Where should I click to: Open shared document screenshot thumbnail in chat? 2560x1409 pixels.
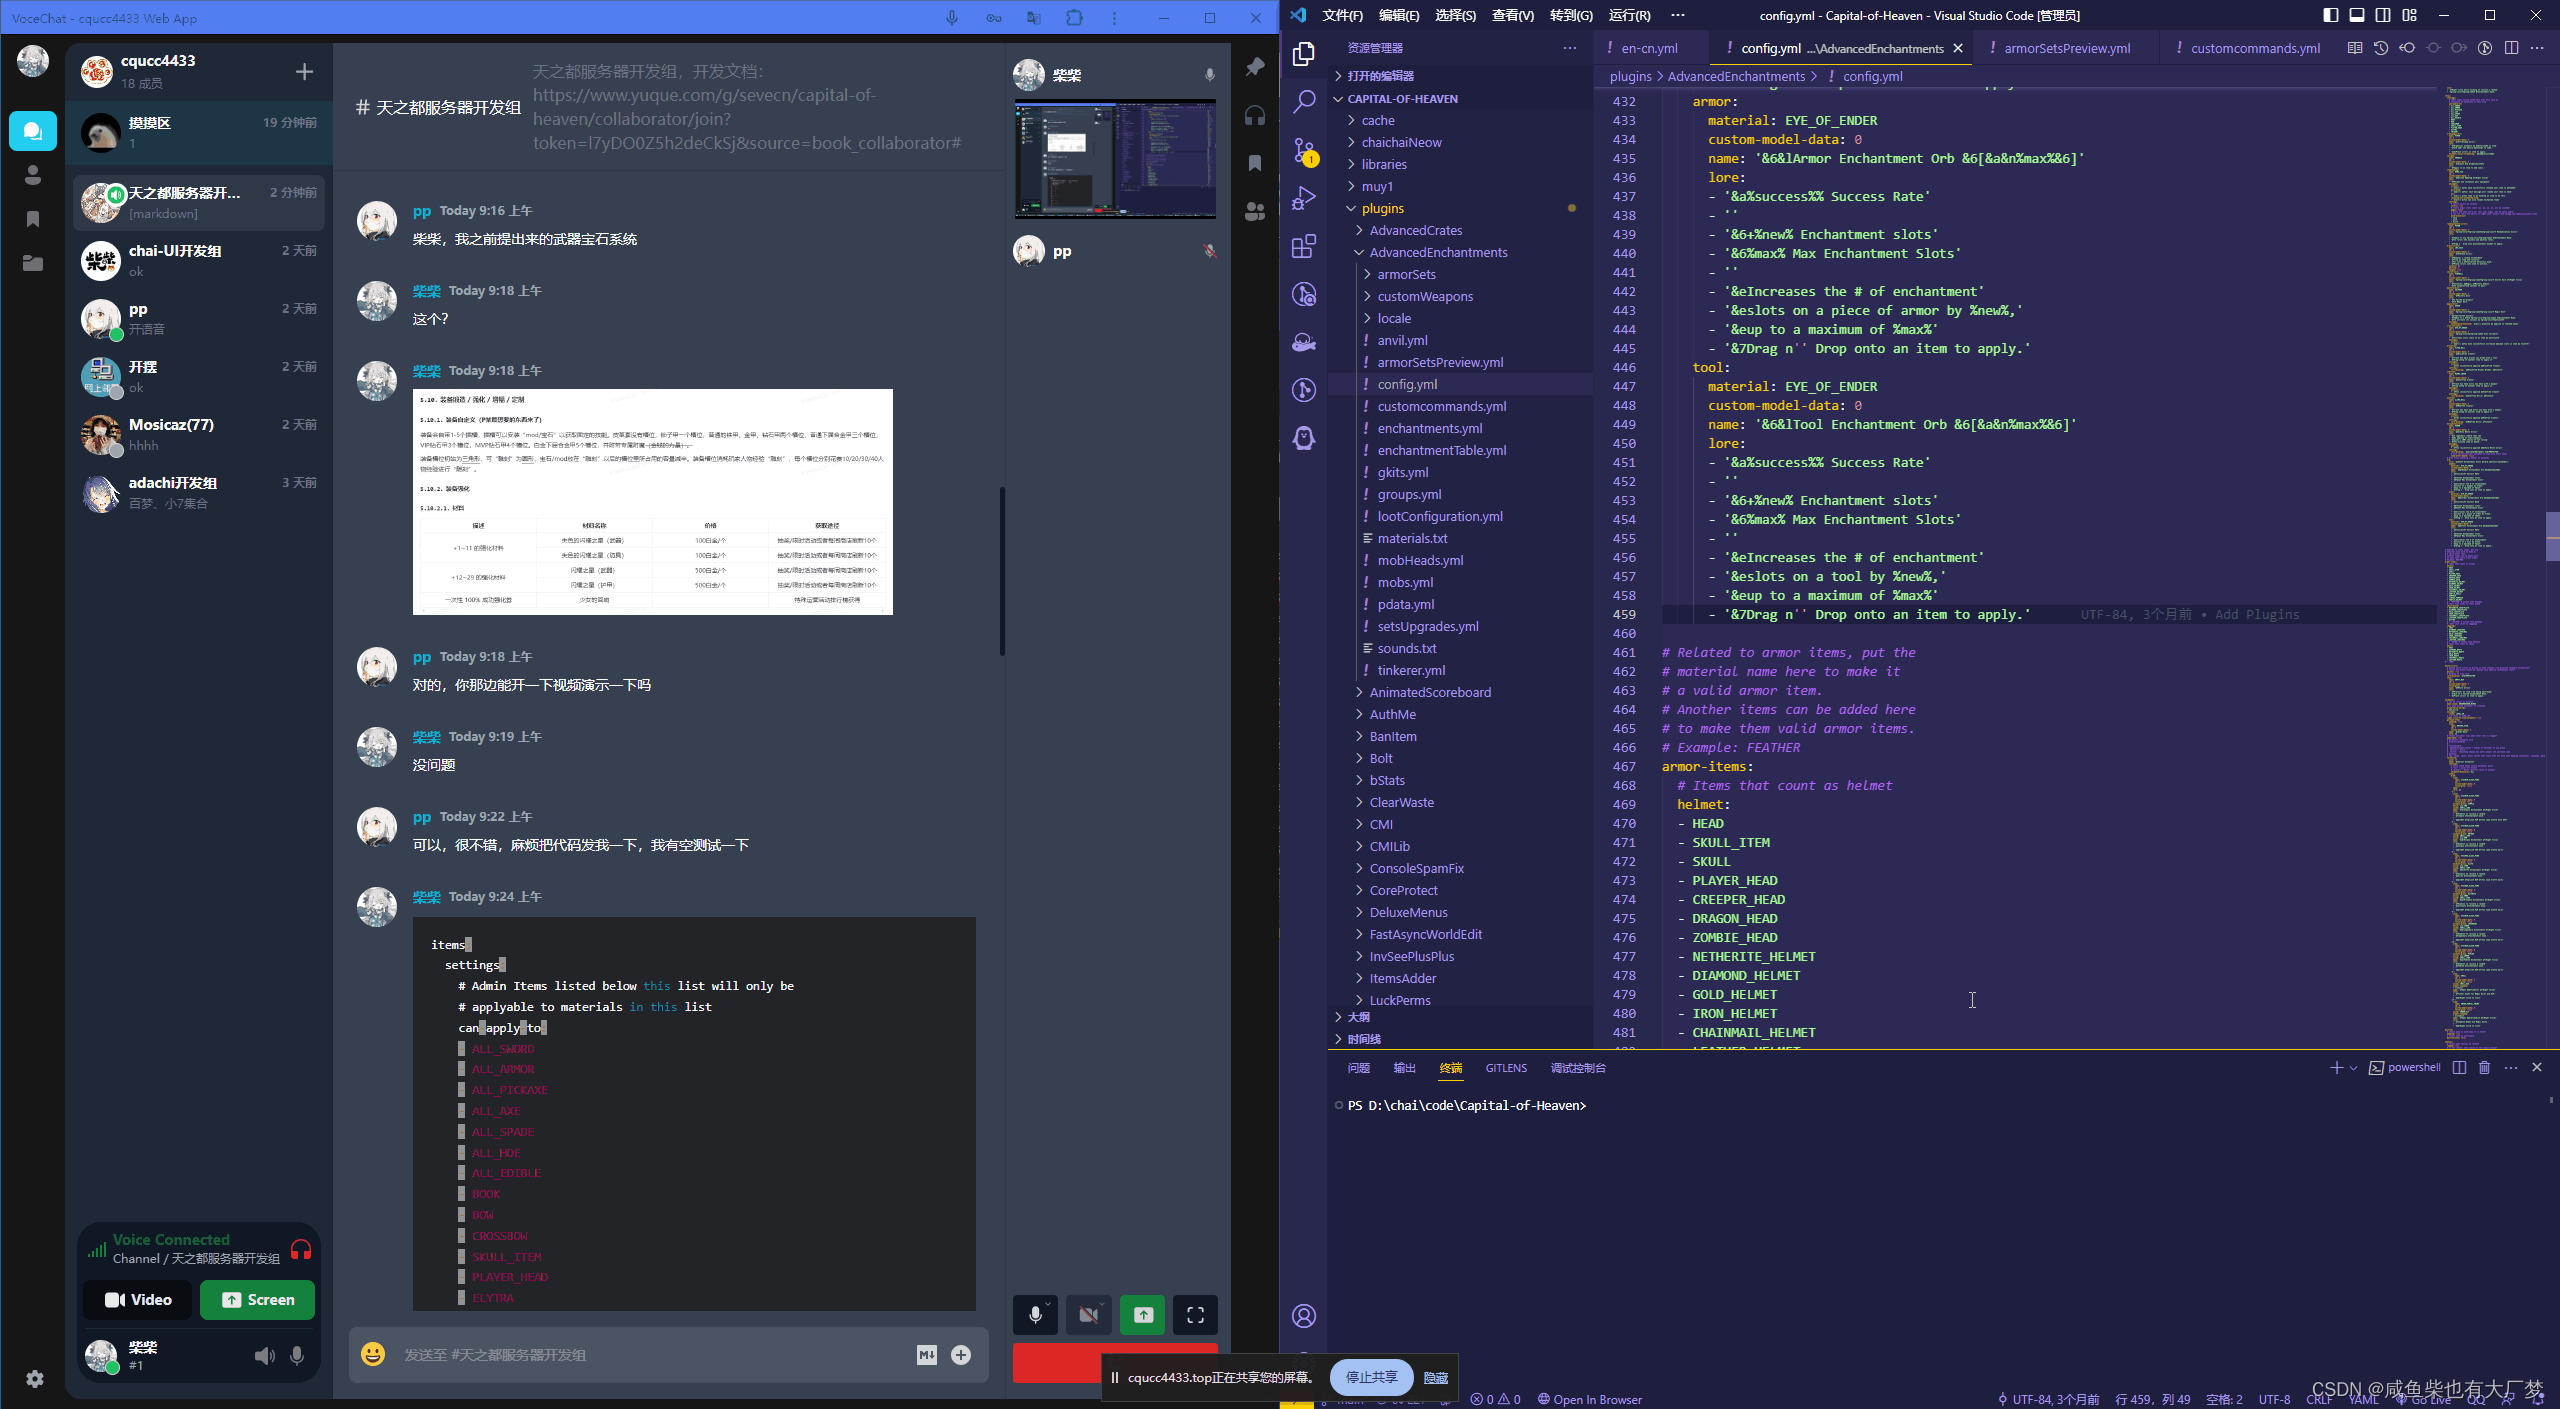pos(652,502)
